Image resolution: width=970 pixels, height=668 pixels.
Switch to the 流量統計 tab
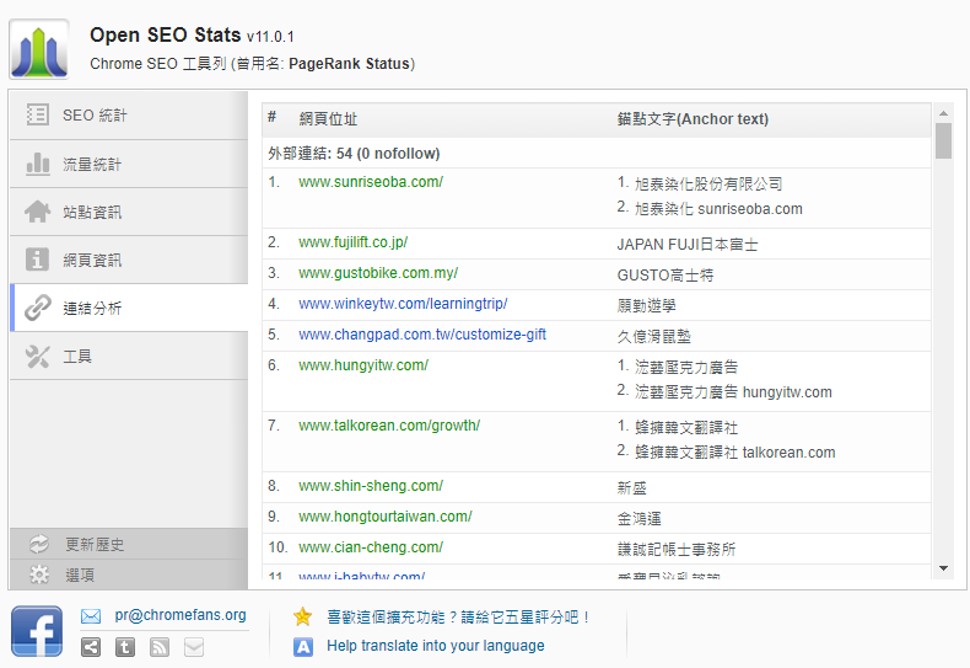click(129, 164)
